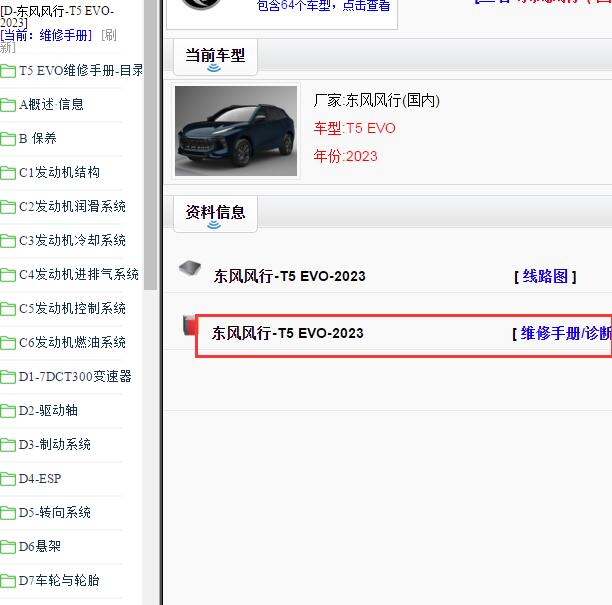Open T5 EVO维修手册-目录 tree entry
612x605 pixels.
coord(81,71)
